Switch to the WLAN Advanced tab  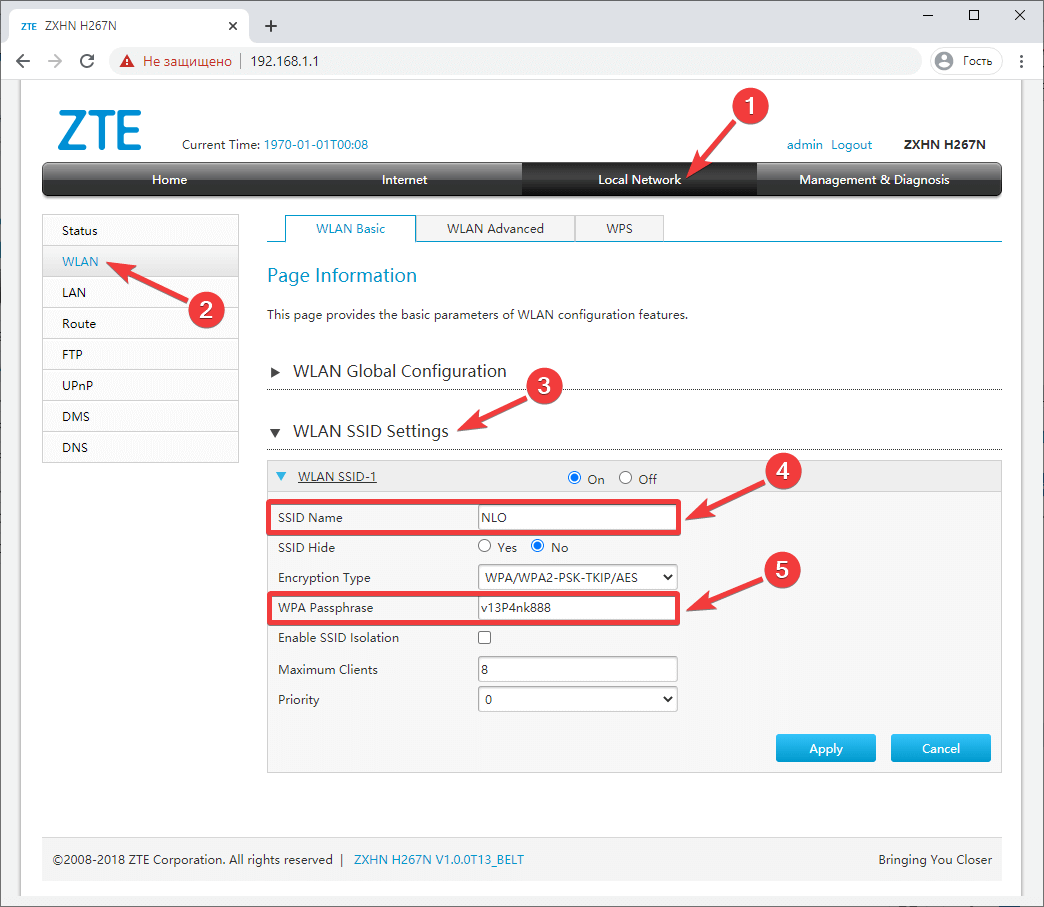(x=495, y=228)
